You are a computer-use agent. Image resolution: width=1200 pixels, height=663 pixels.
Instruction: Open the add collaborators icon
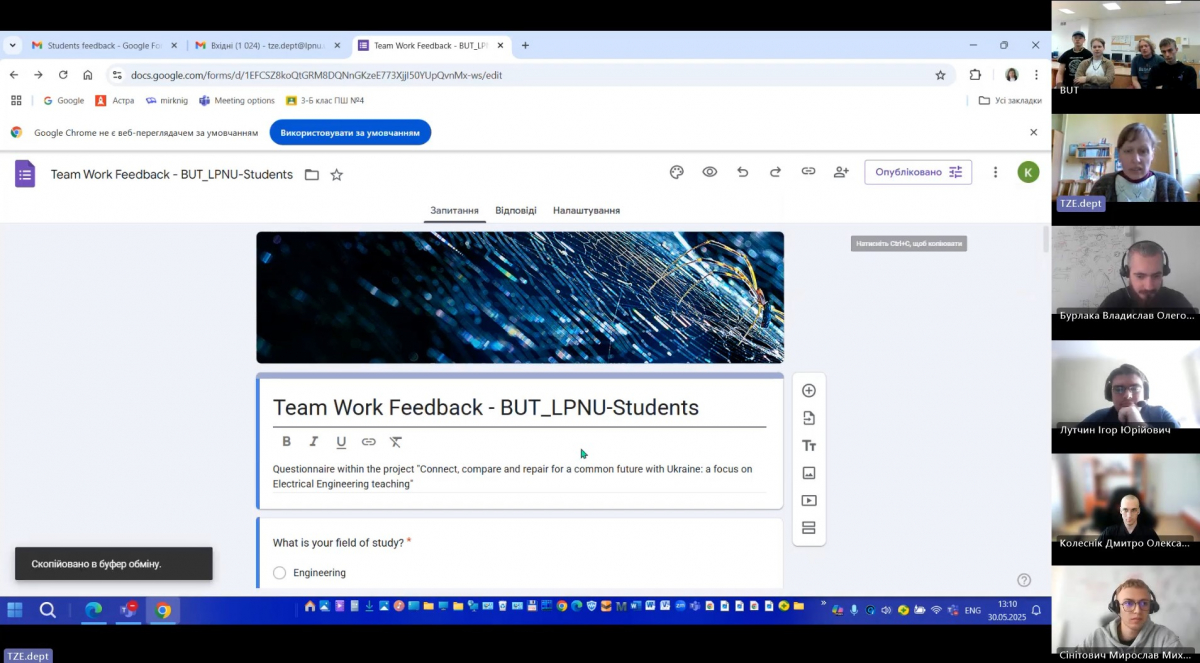coord(841,172)
